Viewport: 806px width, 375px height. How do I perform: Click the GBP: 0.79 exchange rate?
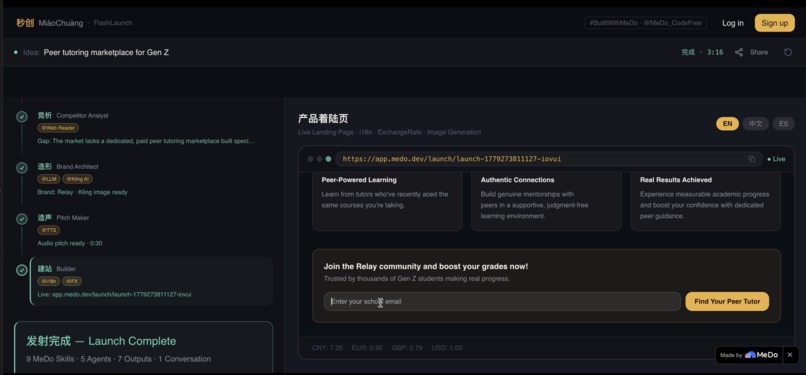point(407,348)
